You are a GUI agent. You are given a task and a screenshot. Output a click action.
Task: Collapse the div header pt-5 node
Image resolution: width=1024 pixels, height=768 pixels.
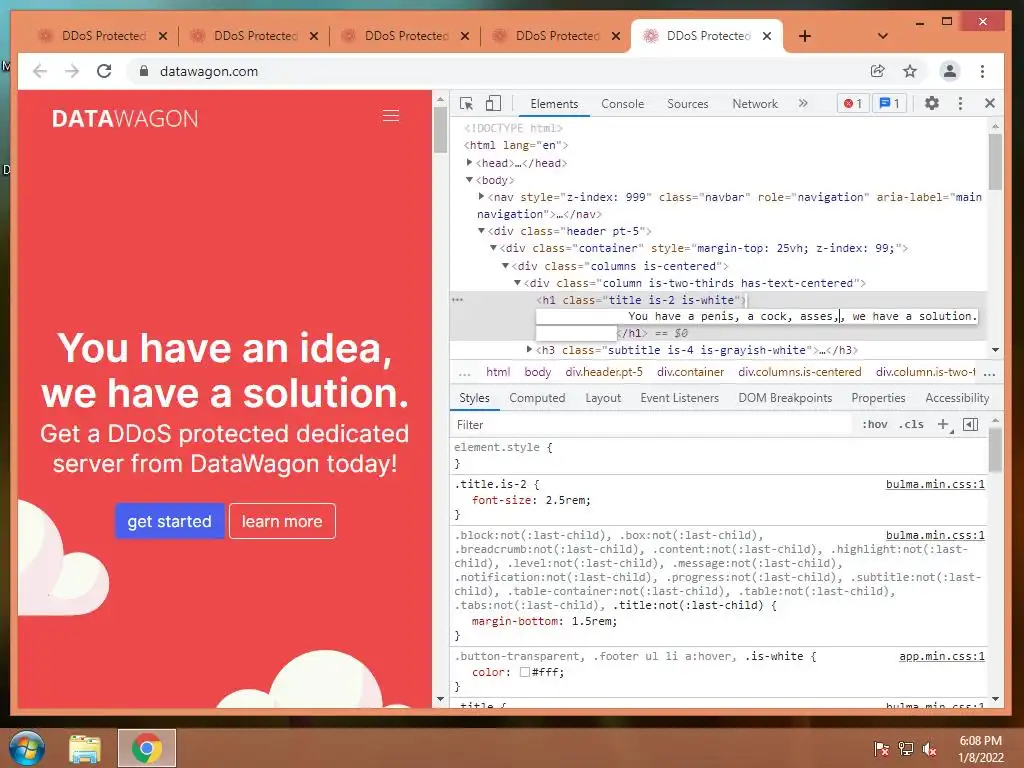point(481,231)
